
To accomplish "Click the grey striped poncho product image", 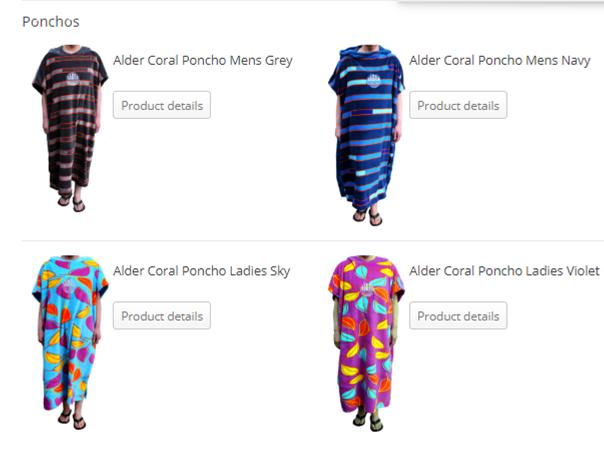I will [70, 129].
